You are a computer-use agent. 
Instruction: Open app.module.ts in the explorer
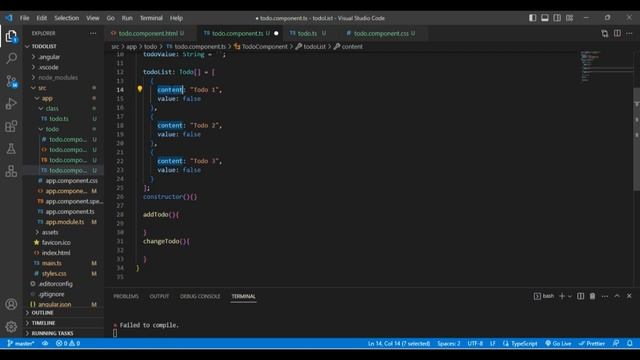point(64,222)
